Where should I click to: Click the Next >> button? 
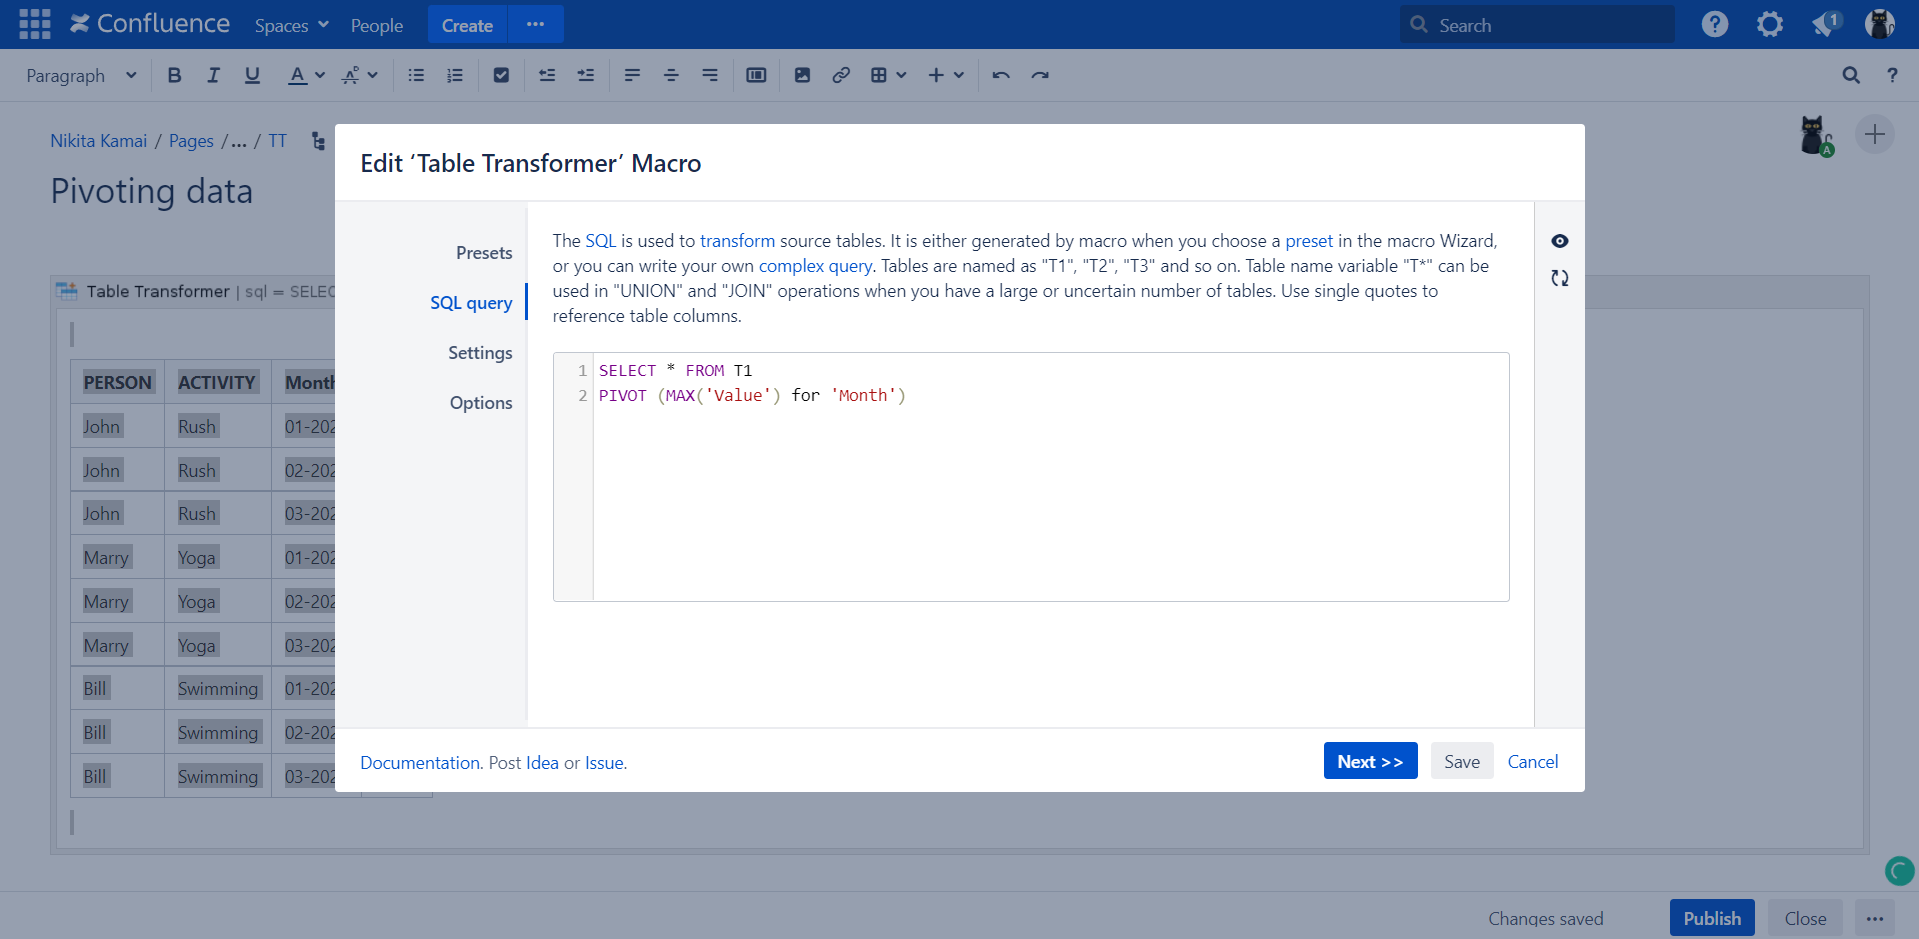tap(1370, 761)
